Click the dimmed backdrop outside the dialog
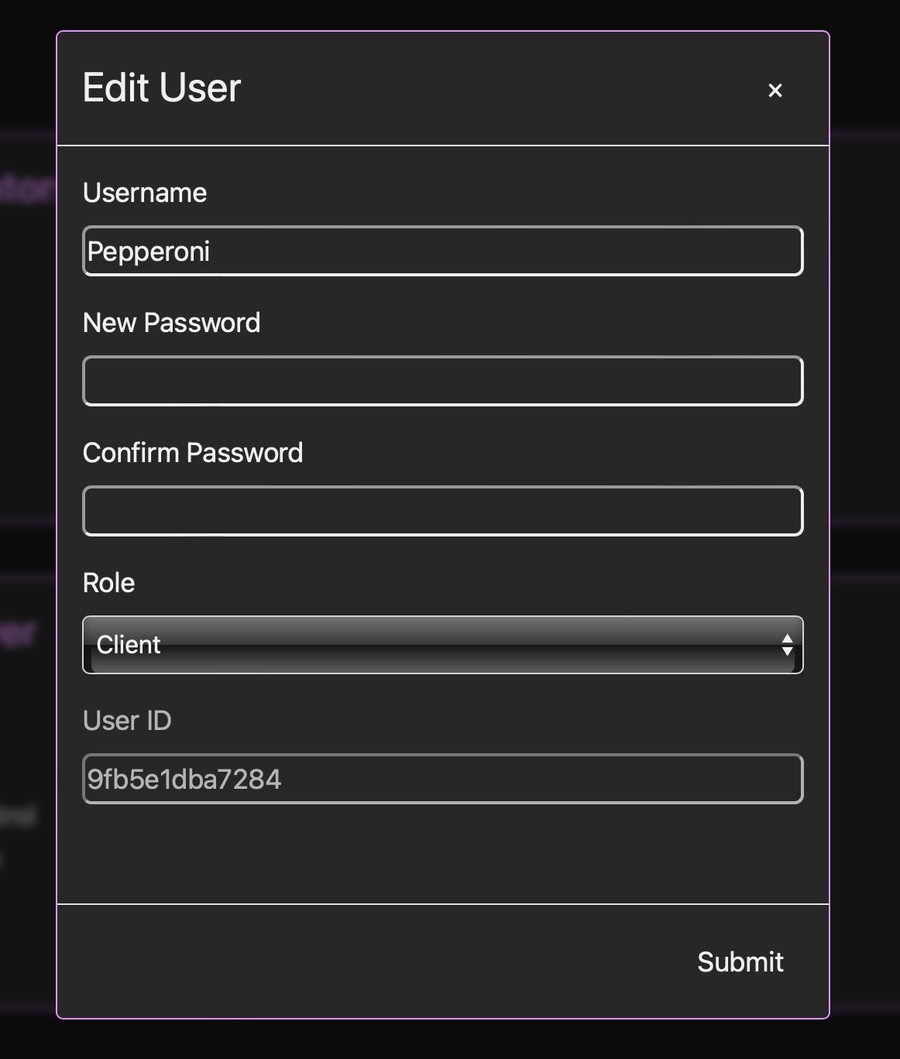This screenshot has width=900, height=1059. [x=865, y=500]
